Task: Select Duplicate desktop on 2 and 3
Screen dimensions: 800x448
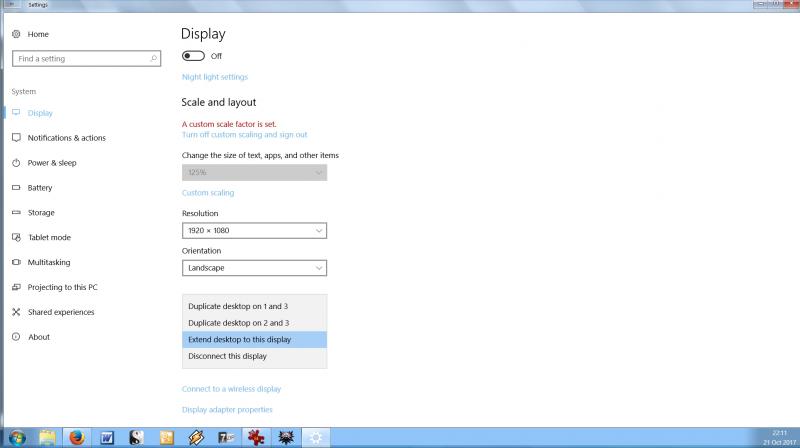Action: point(238,323)
